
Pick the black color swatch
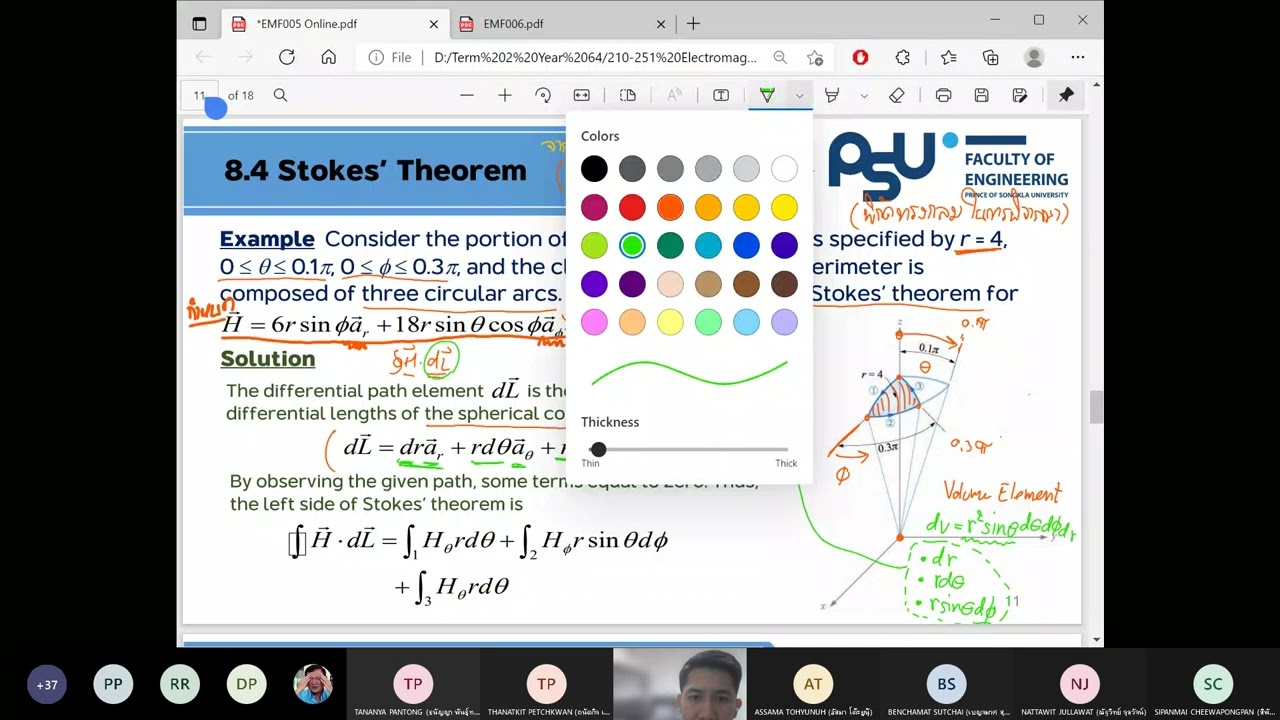tap(594, 169)
